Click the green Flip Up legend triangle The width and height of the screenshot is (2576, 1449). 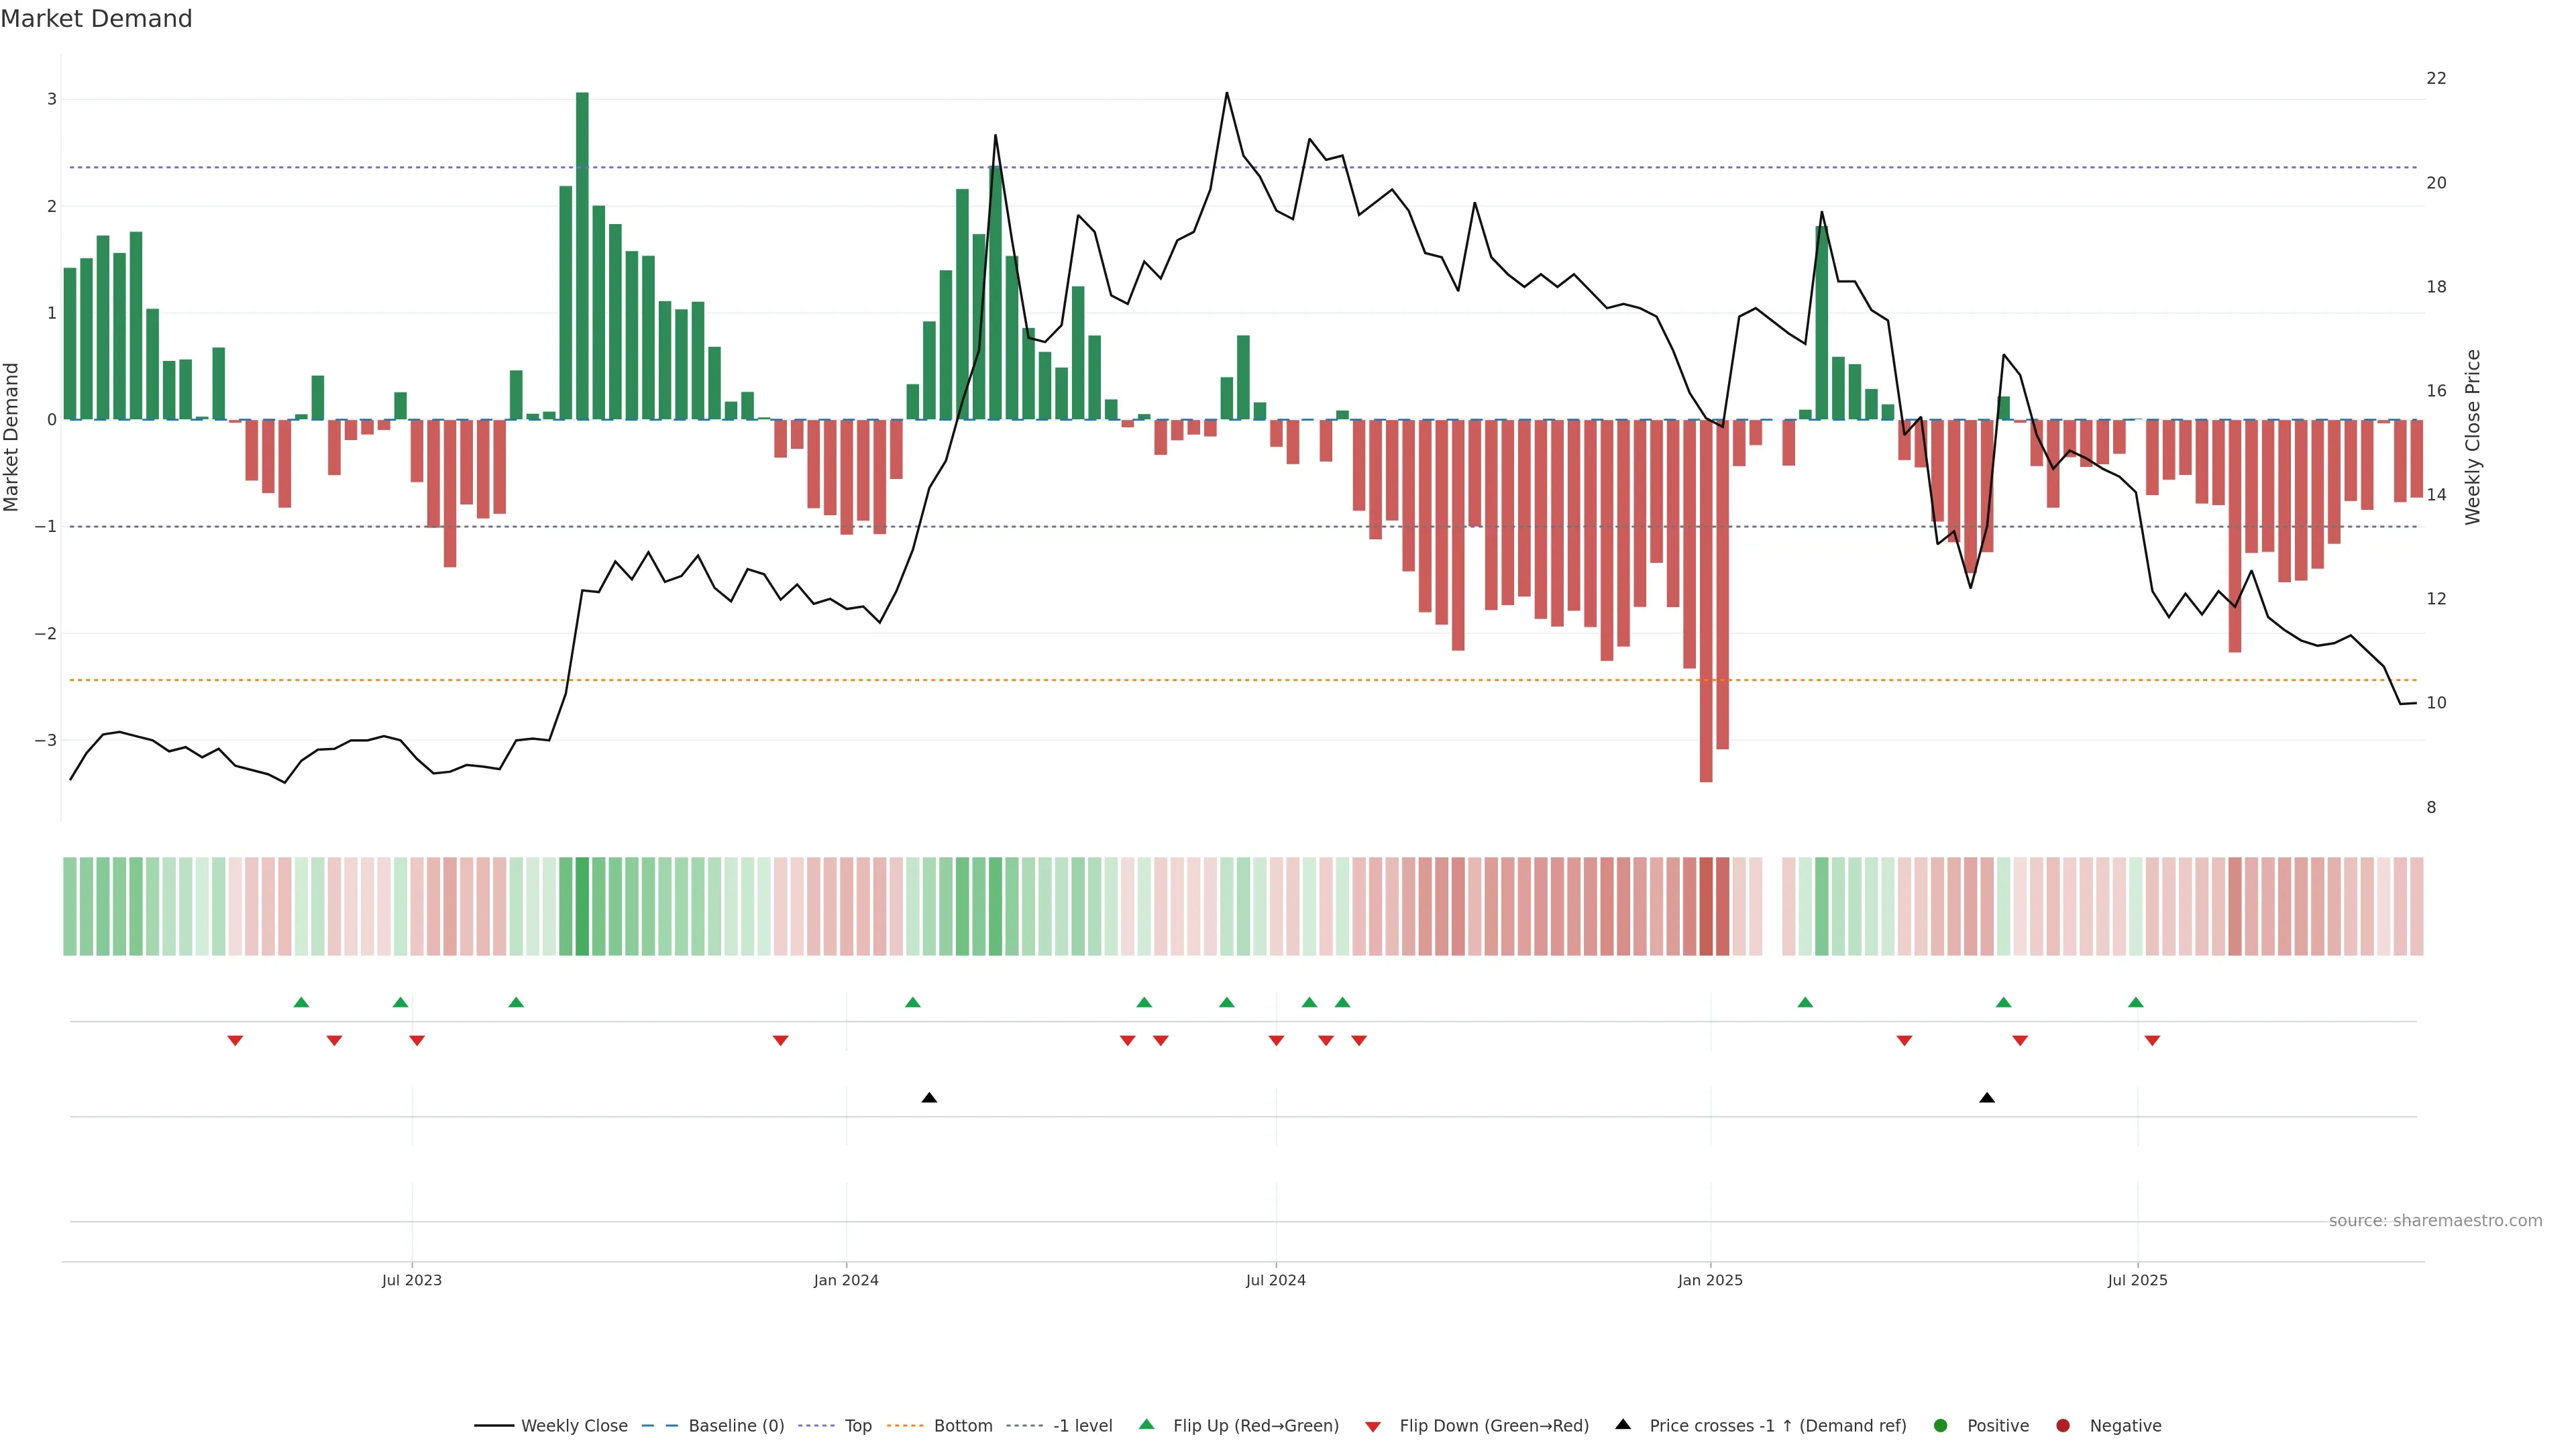pos(1146,1425)
